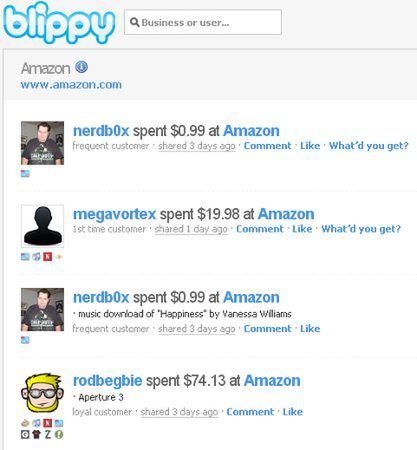Click the gray G icon under rodbegbie's avatar
Screen dimensions: 417x450
point(25,434)
